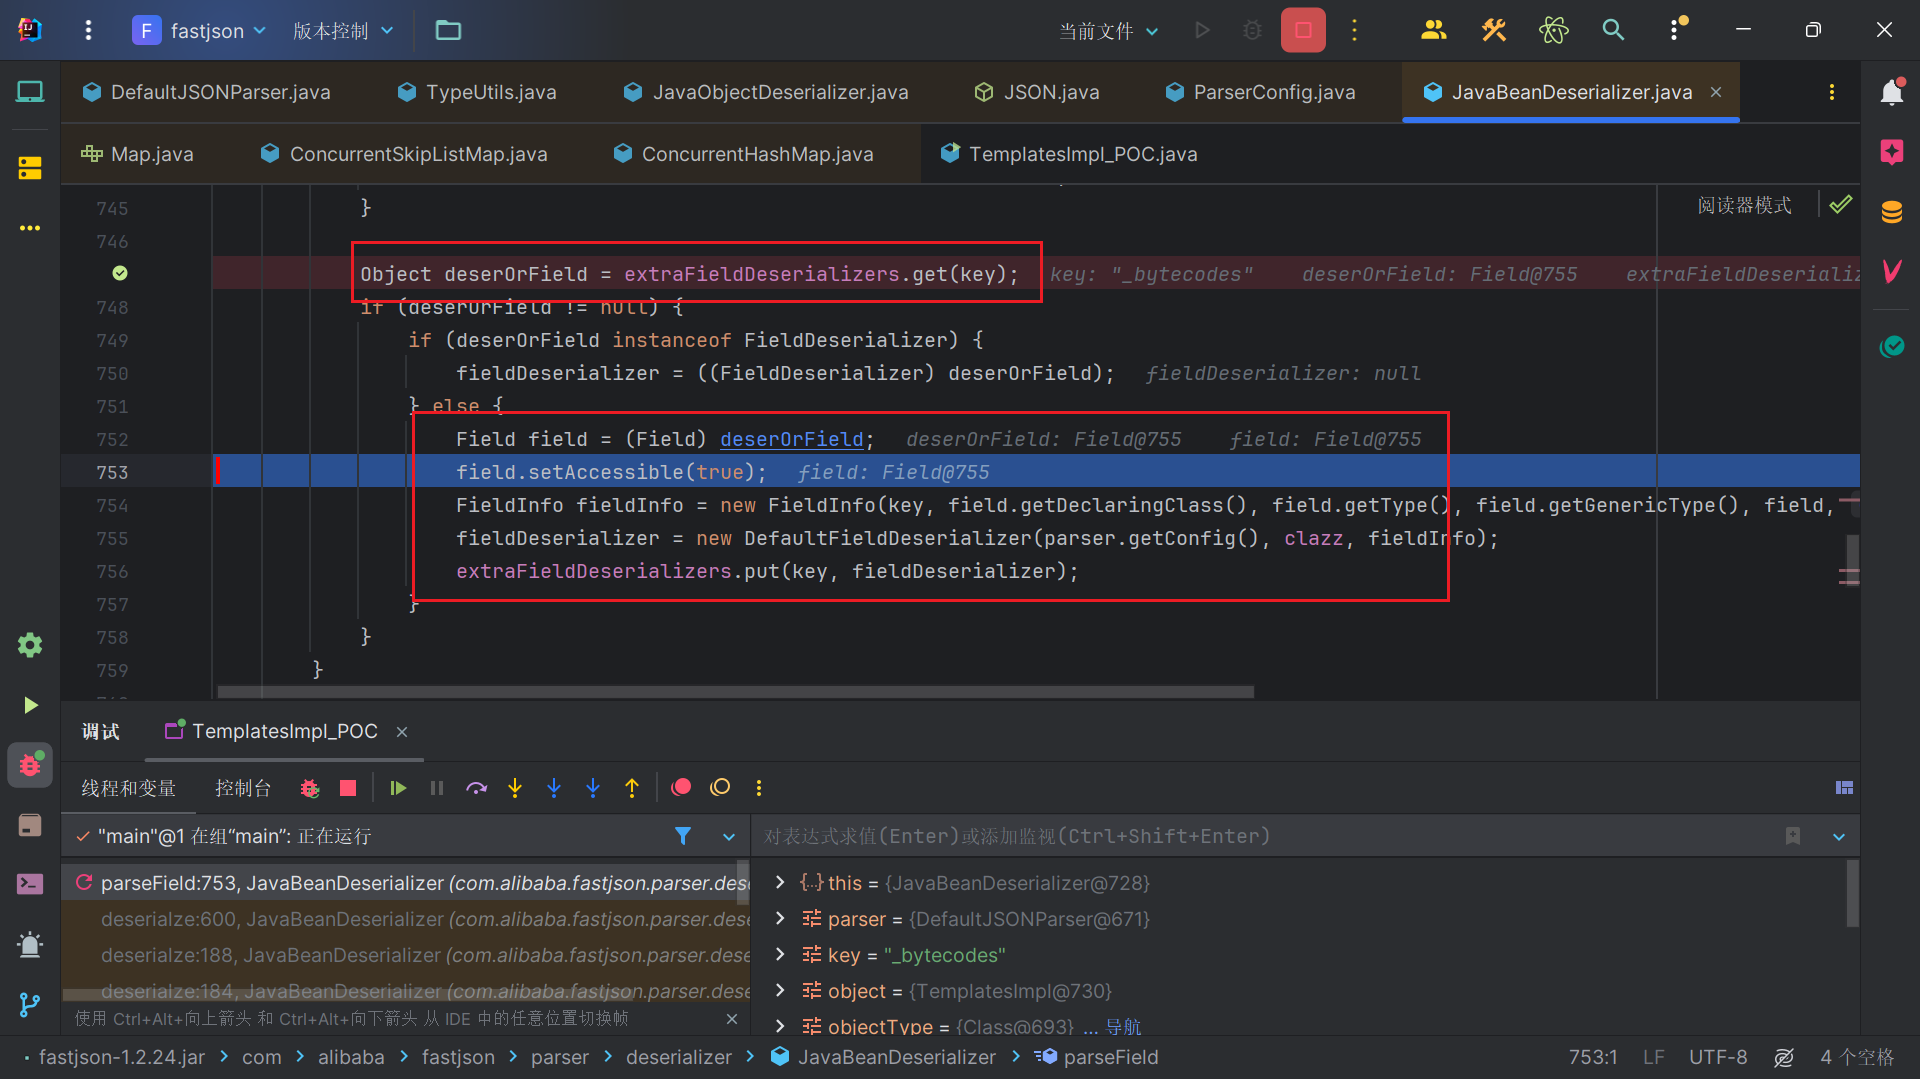This screenshot has width=1920, height=1079.
Task: Stop the debug session red square
Action: tap(348, 788)
